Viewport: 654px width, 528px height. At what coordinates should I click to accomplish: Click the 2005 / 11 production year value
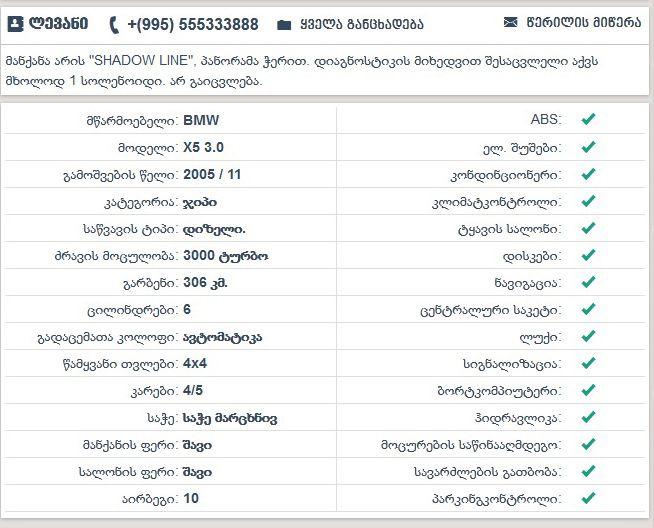coord(212,174)
